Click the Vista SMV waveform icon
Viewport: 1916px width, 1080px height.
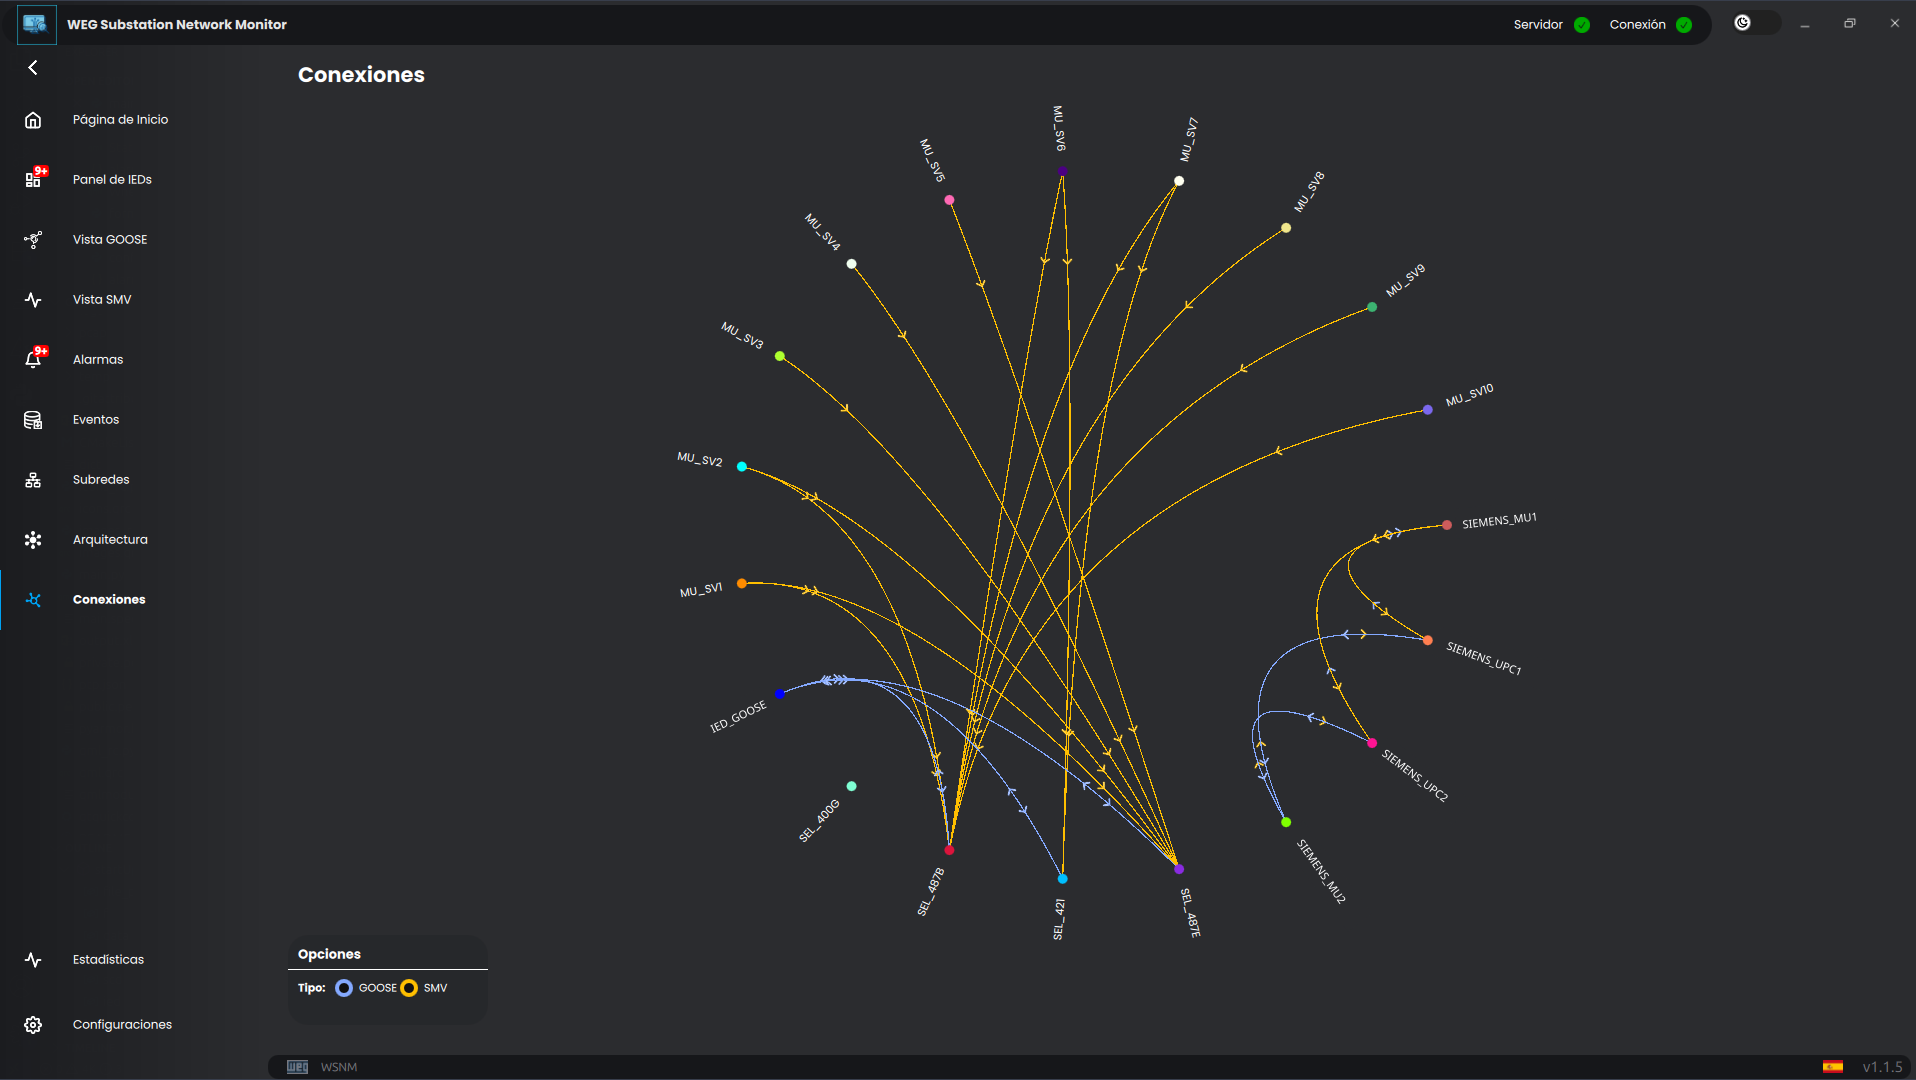(x=33, y=300)
